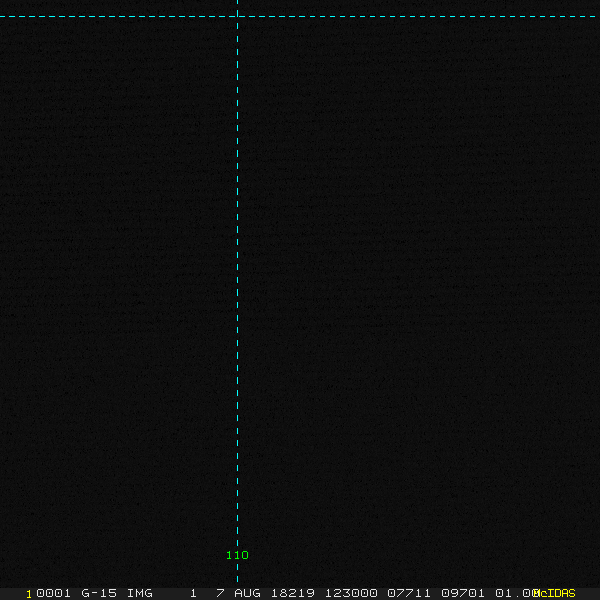Screen dimensions: 600x600
Task: Click the 07711 value in status bar
Action: [x=408, y=593]
